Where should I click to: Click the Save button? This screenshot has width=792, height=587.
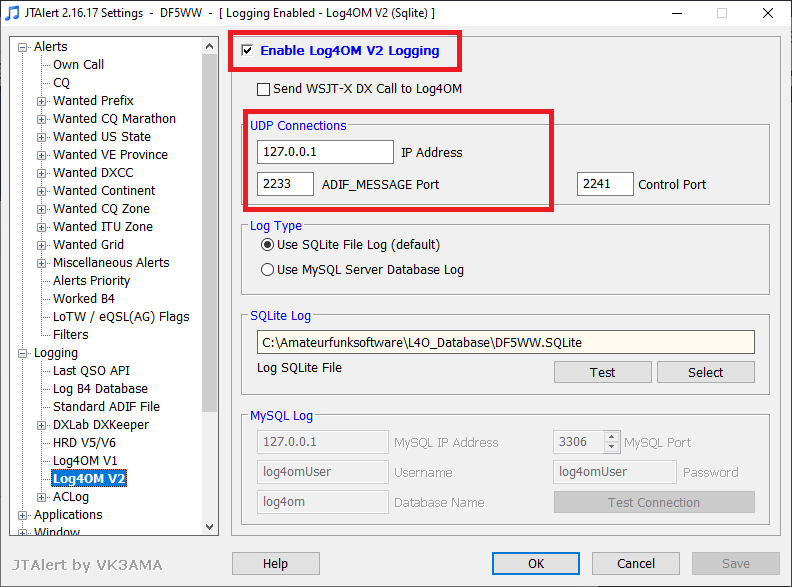click(x=736, y=563)
